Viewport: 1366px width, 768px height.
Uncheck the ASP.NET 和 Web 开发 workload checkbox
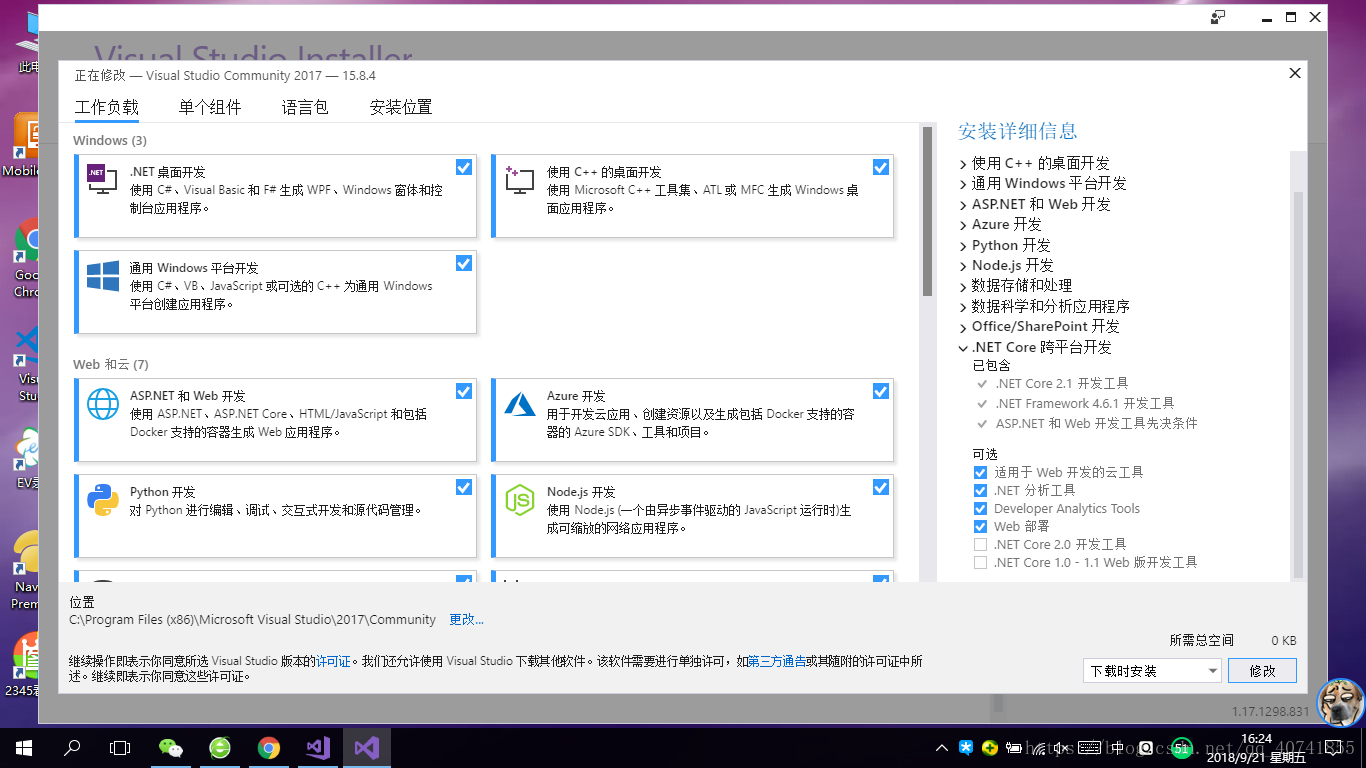(464, 391)
